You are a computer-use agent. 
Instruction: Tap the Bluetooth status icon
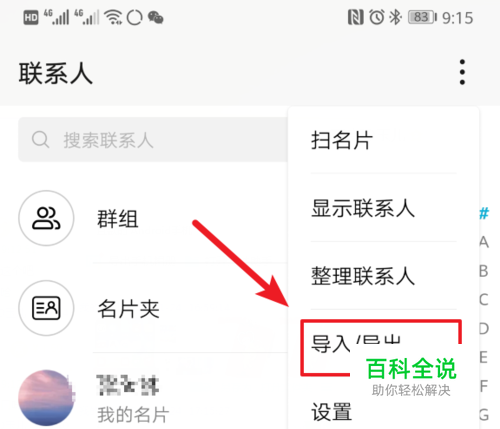click(x=396, y=17)
